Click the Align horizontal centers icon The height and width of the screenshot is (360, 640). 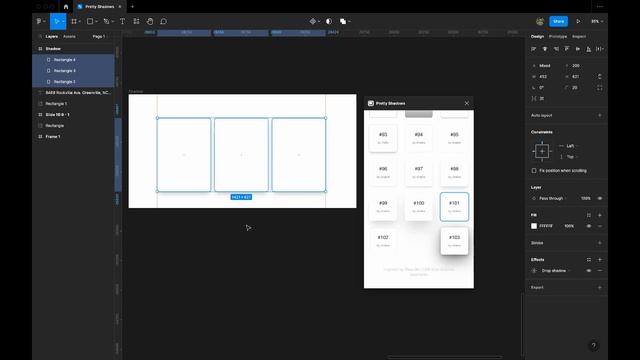[x=544, y=49]
